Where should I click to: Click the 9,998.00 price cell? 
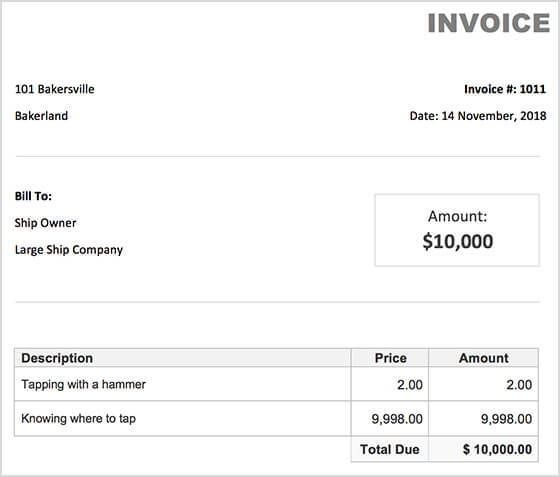[397, 418]
